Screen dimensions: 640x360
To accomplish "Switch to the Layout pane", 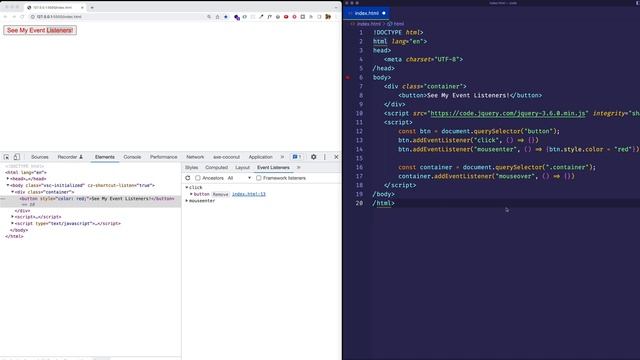I will (x=242, y=167).
